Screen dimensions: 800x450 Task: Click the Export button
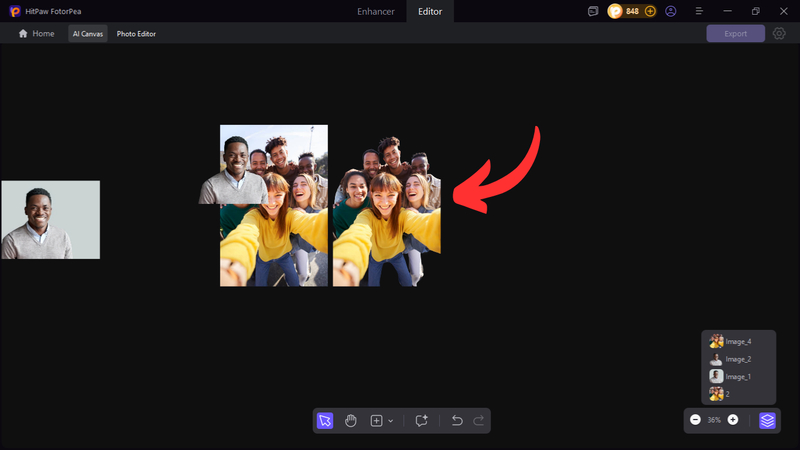click(x=735, y=34)
